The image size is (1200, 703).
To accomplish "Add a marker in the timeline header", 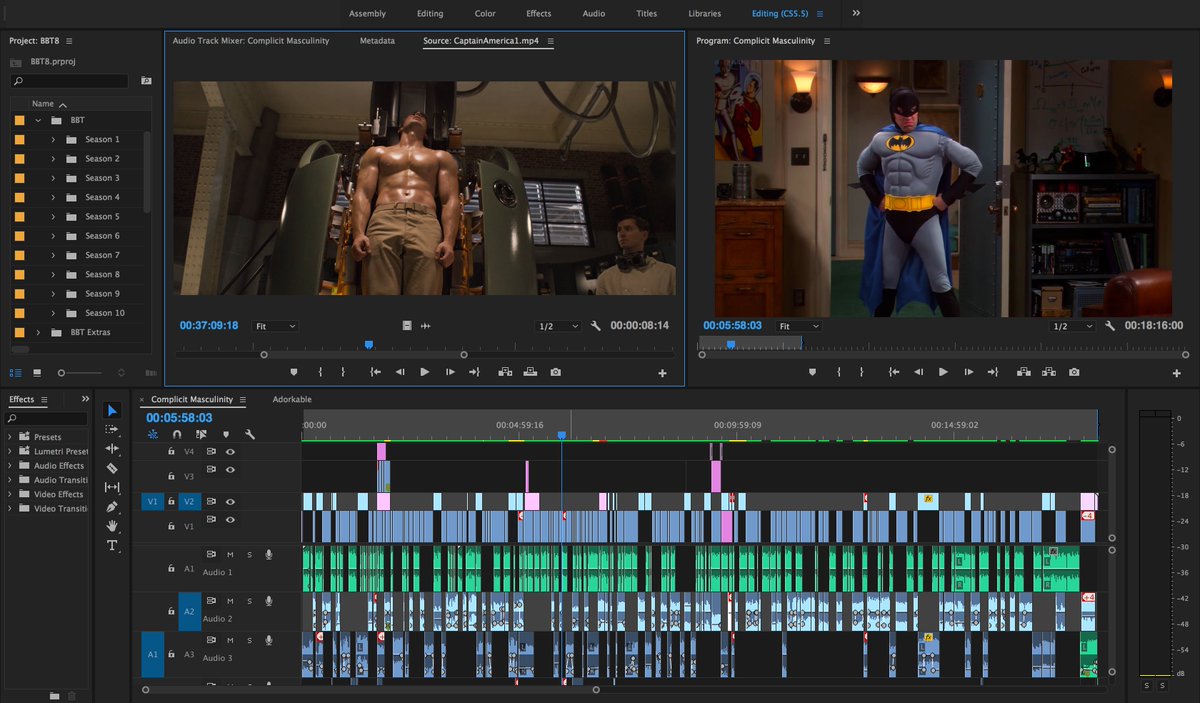I will pyautogui.click(x=226, y=435).
